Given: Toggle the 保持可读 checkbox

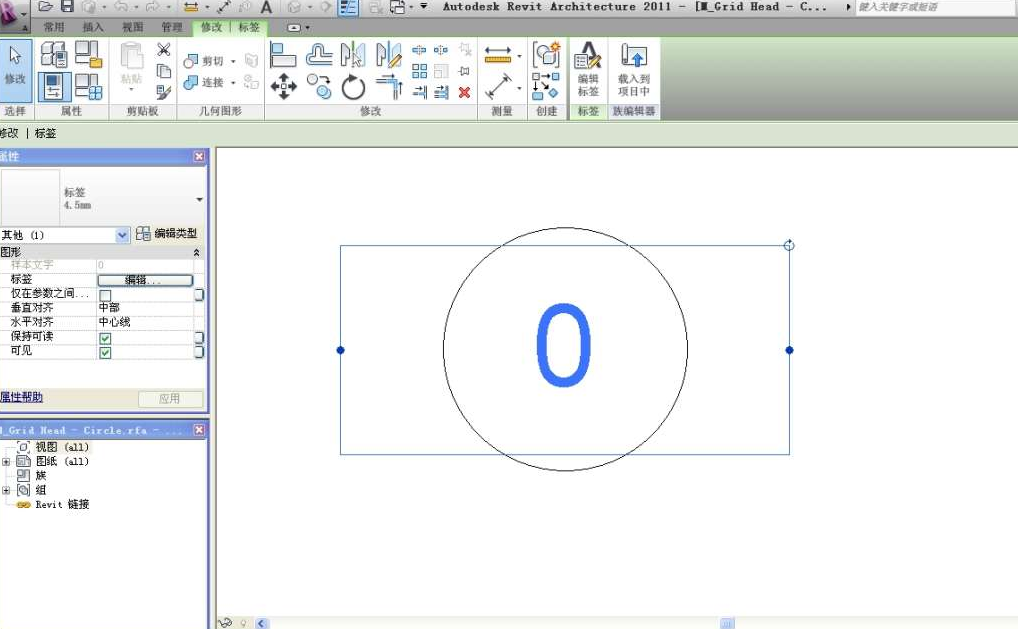Looking at the screenshot, I should [105, 338].
